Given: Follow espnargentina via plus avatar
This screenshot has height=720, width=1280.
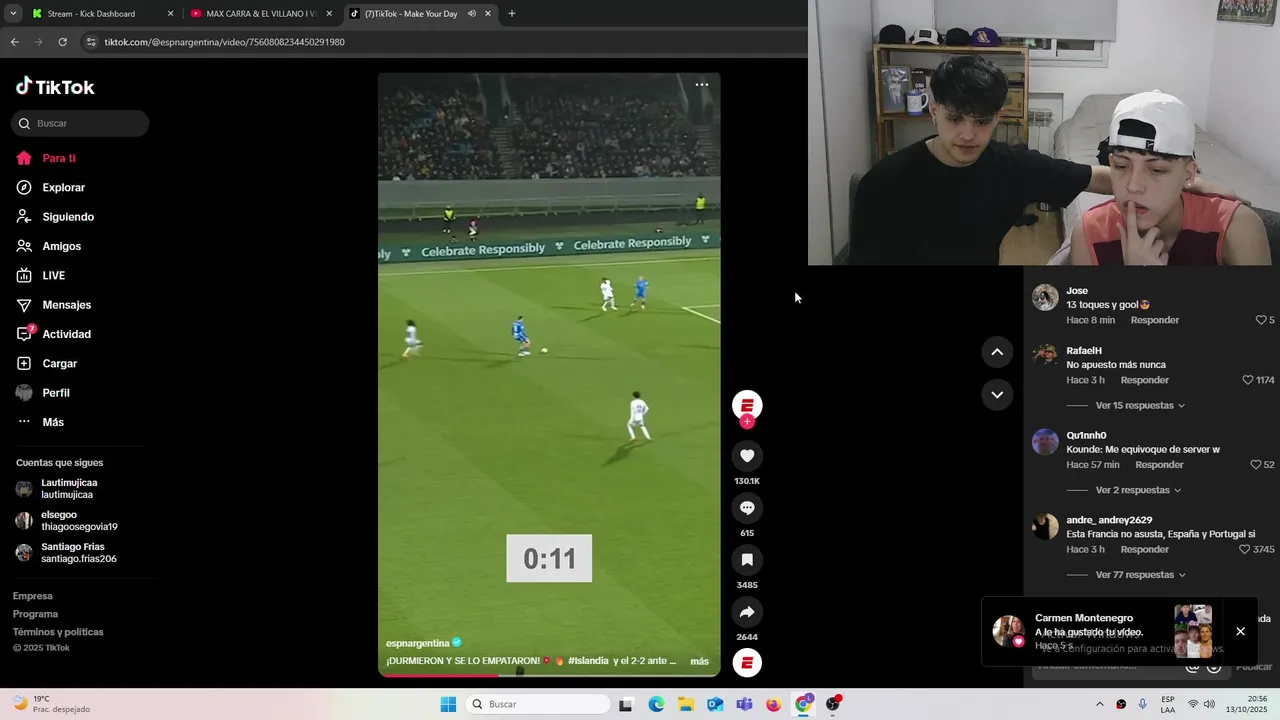Looking at the screenshot, I should (x=747, y=422).
